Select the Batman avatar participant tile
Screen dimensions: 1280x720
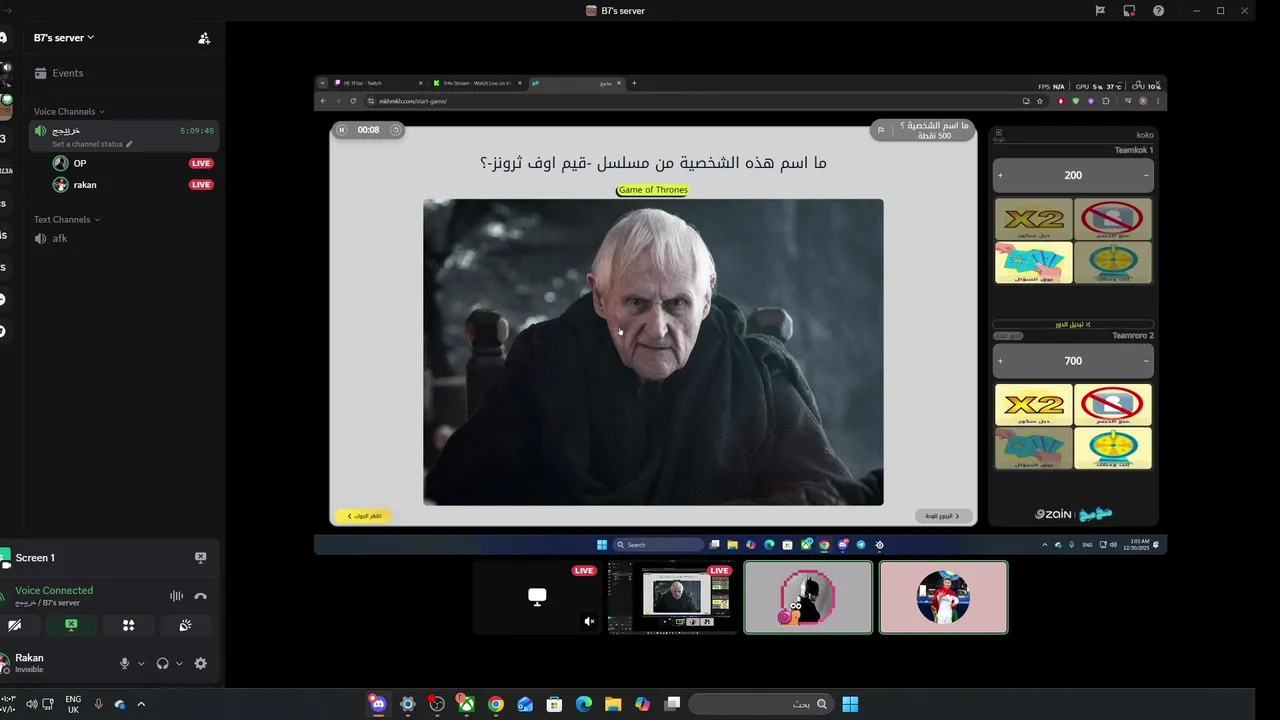click(x=808, y=597)
